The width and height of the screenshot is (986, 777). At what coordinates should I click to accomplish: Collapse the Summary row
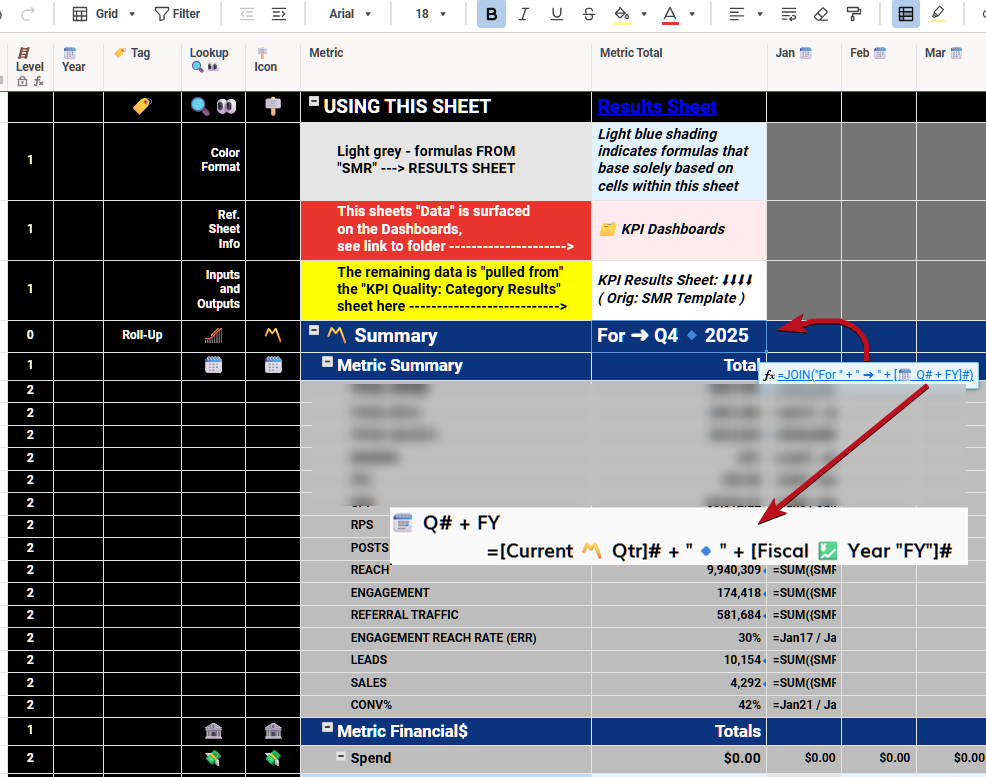point(314,330)
